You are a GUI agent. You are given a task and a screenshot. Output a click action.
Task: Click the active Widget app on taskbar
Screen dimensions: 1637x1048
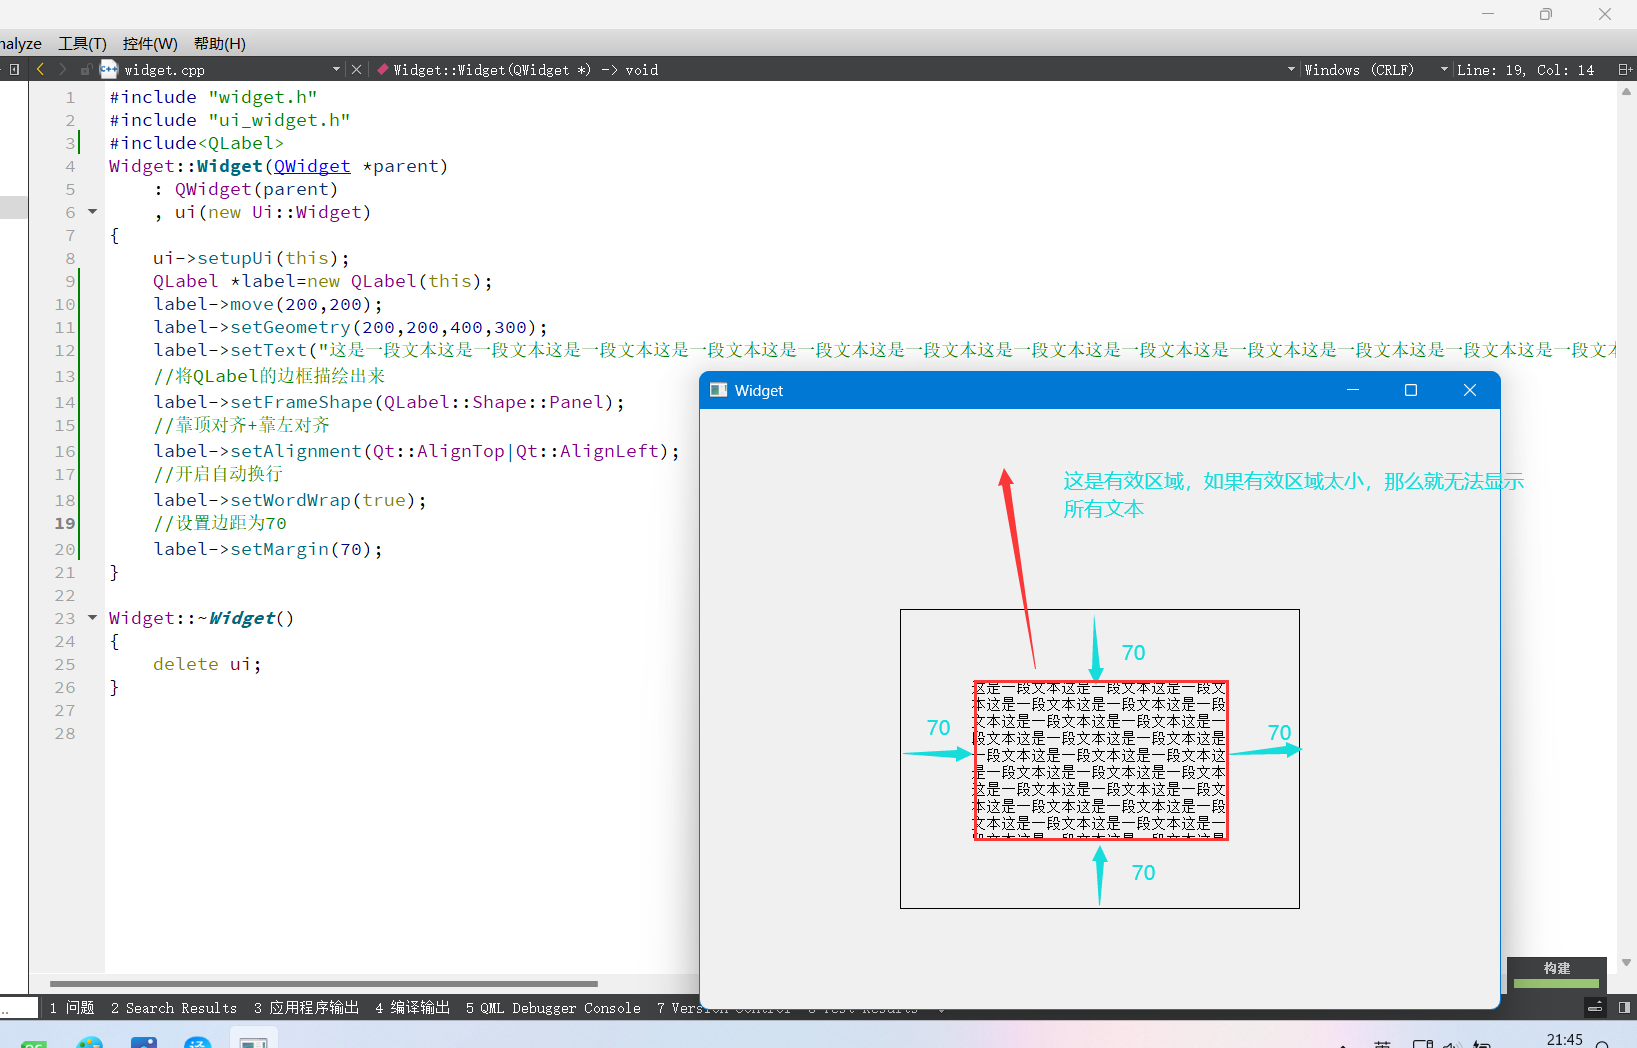click(253, 1040)
